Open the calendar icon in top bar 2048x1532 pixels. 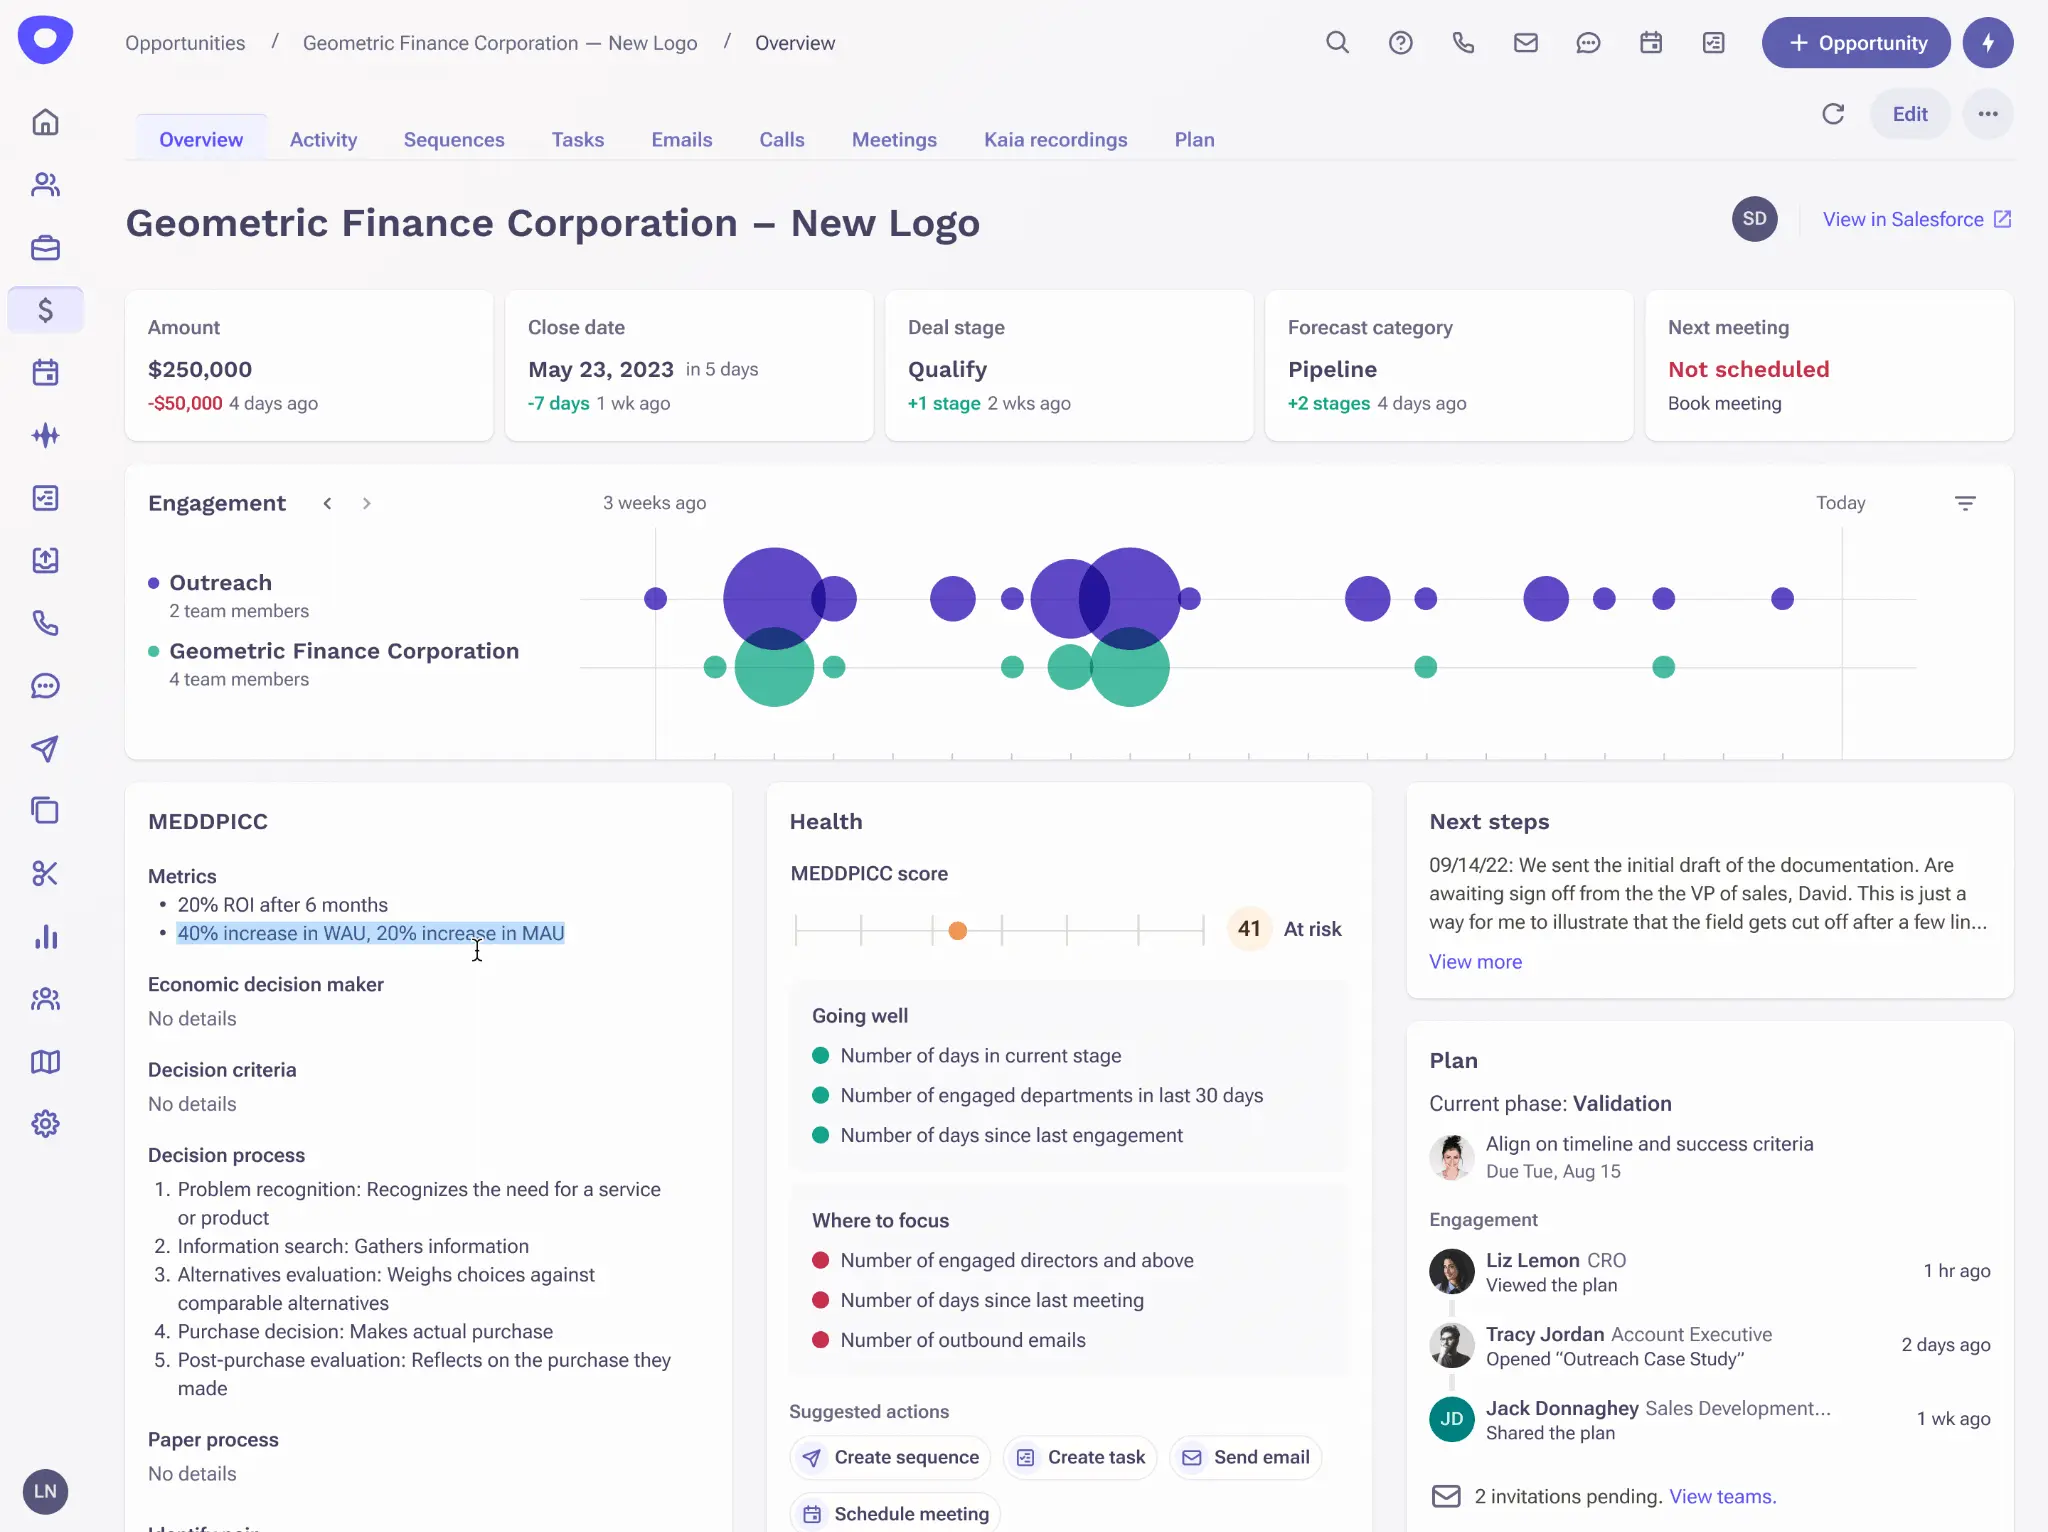tap(1650, 42)
